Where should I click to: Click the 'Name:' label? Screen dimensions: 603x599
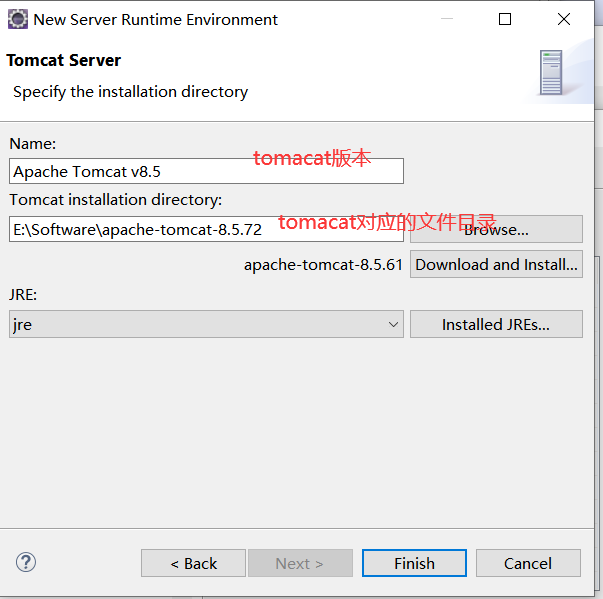click(x=33, y=144)
